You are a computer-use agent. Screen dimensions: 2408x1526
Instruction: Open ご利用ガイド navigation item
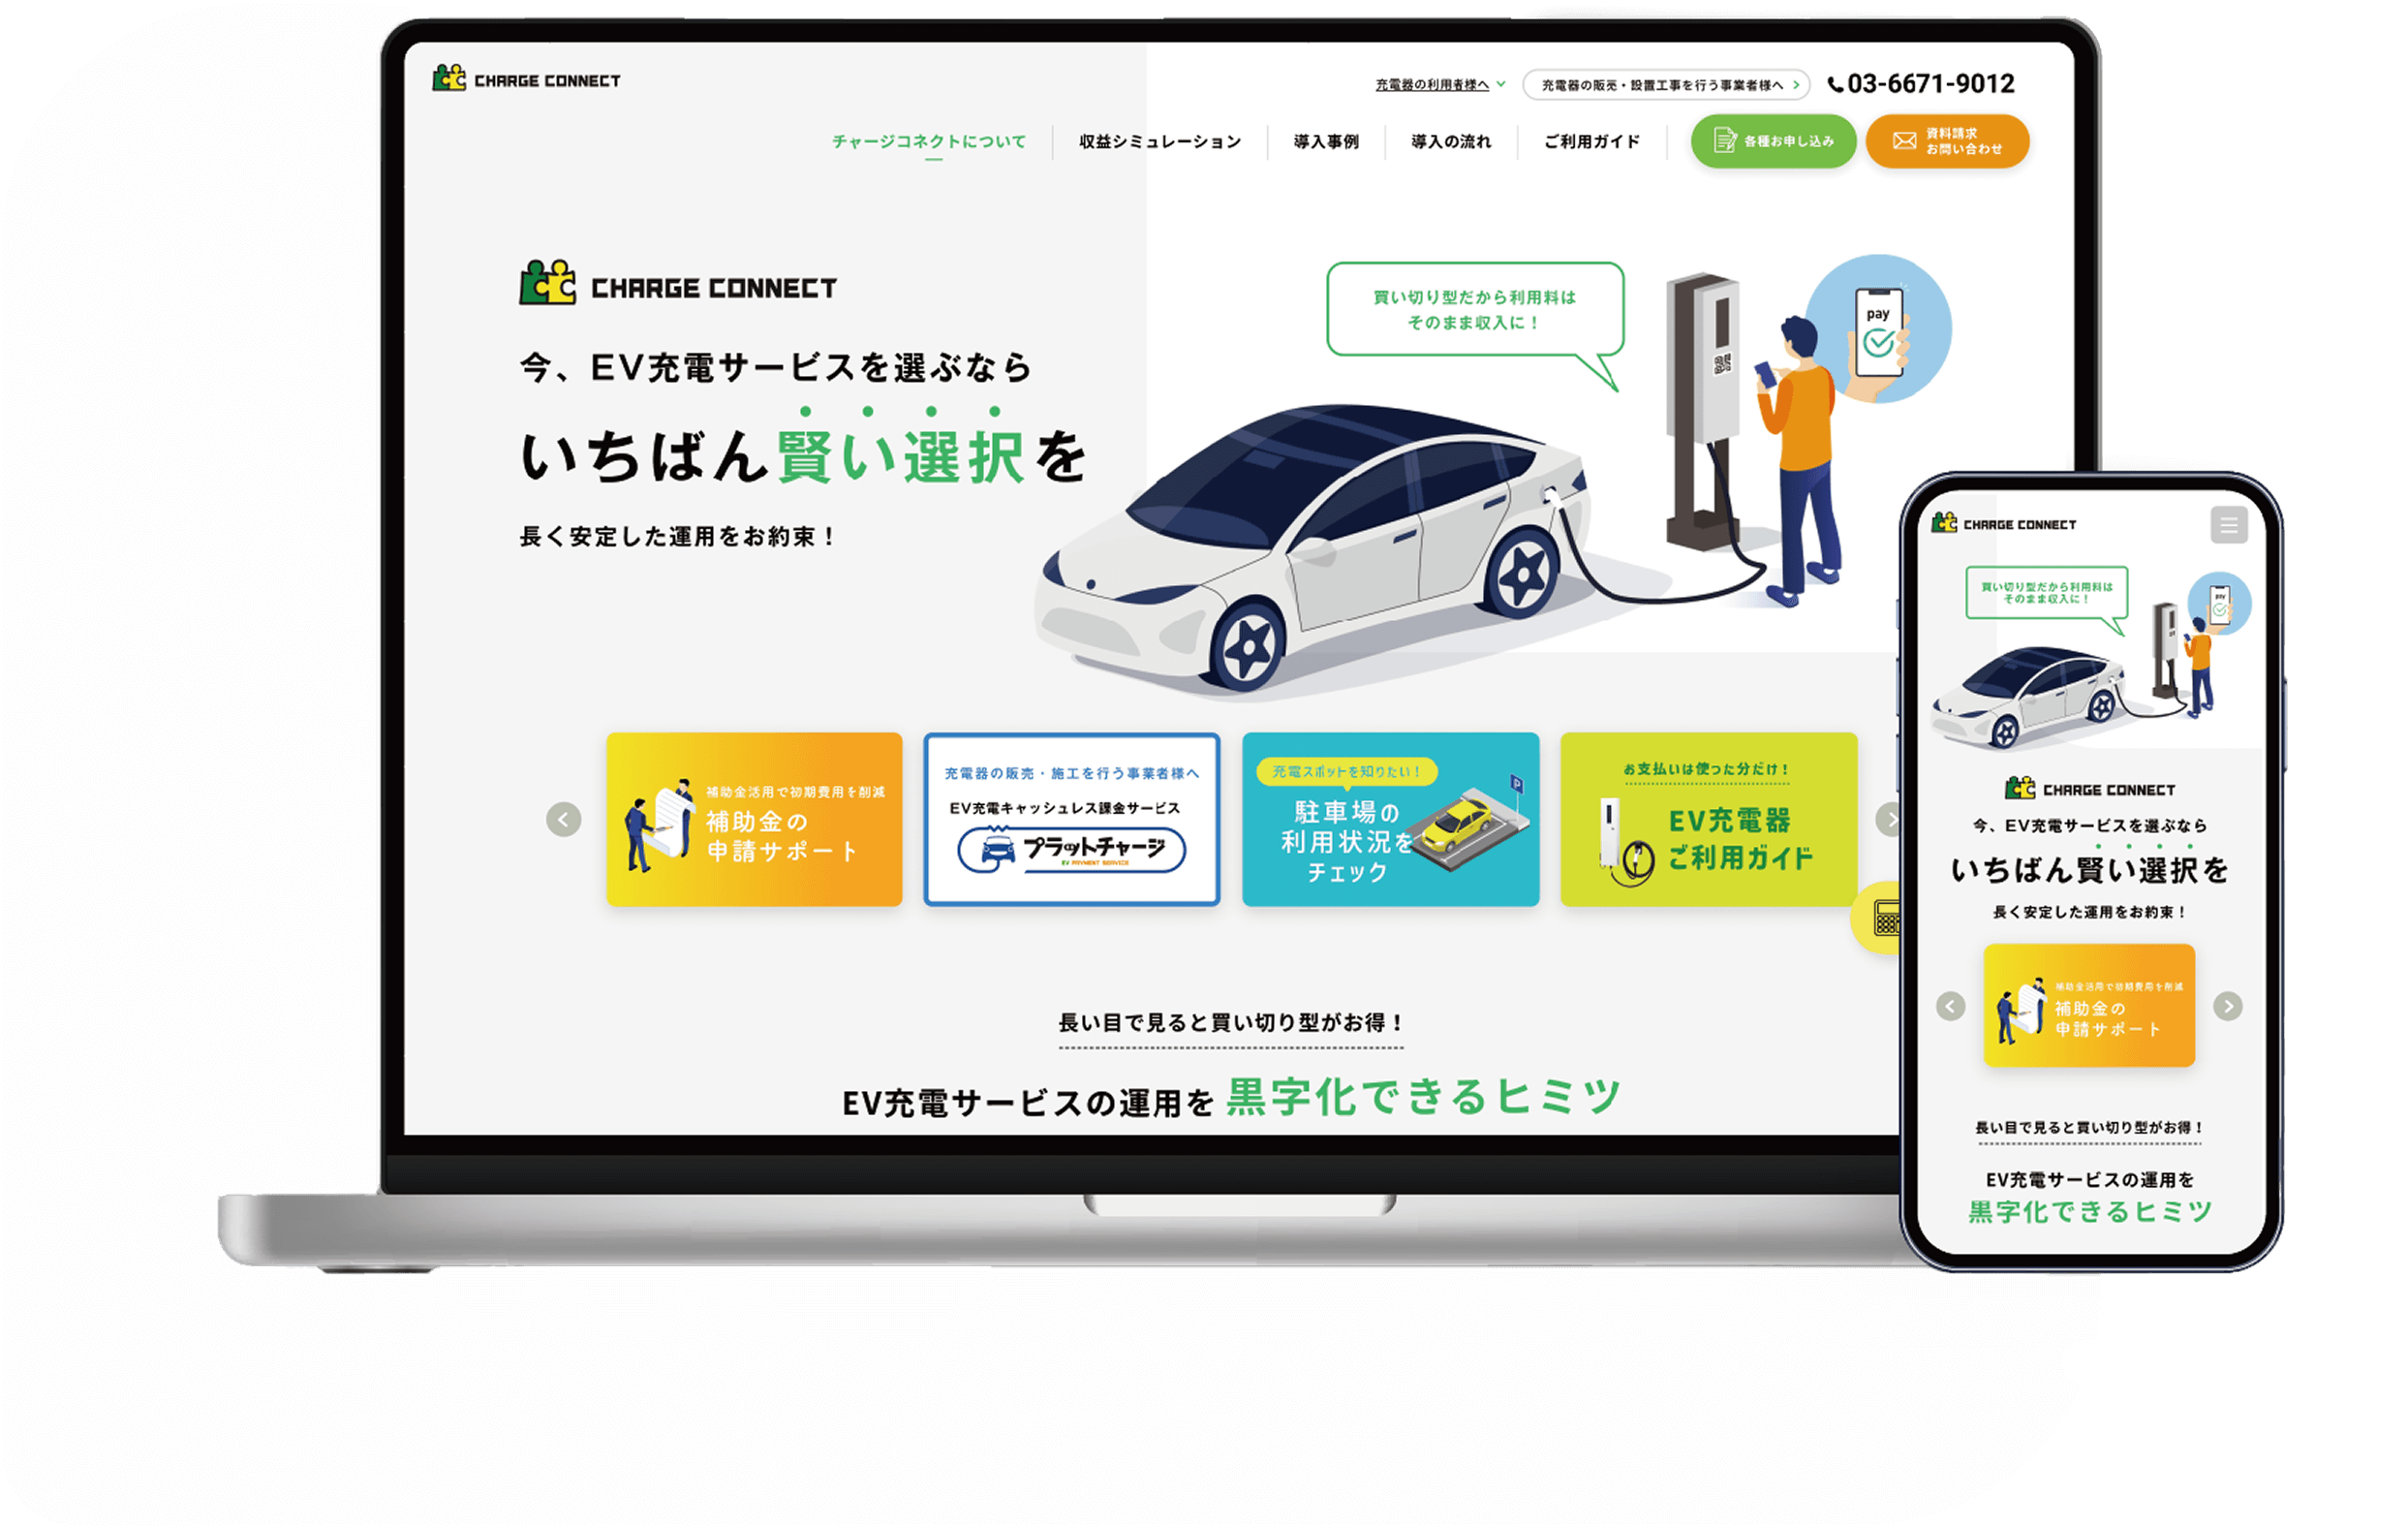tap(1592, 142)
